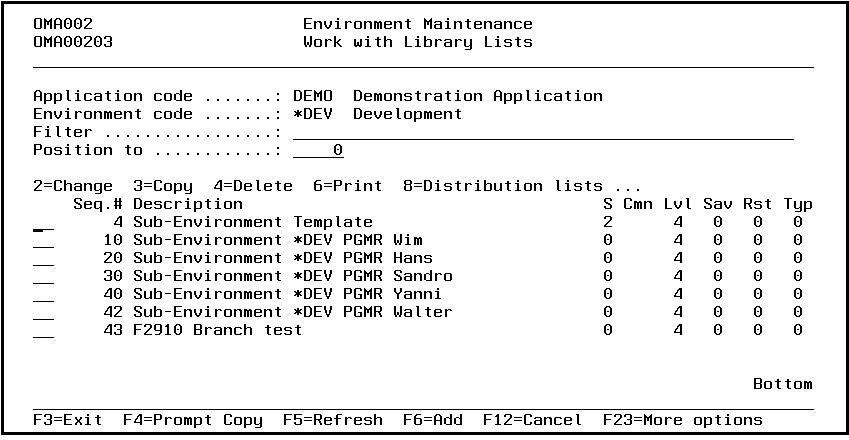The width and height of the screenshot is (849, 440).
Task: Click option field for PGMR Hans row
Action: [x=44, y=259]
